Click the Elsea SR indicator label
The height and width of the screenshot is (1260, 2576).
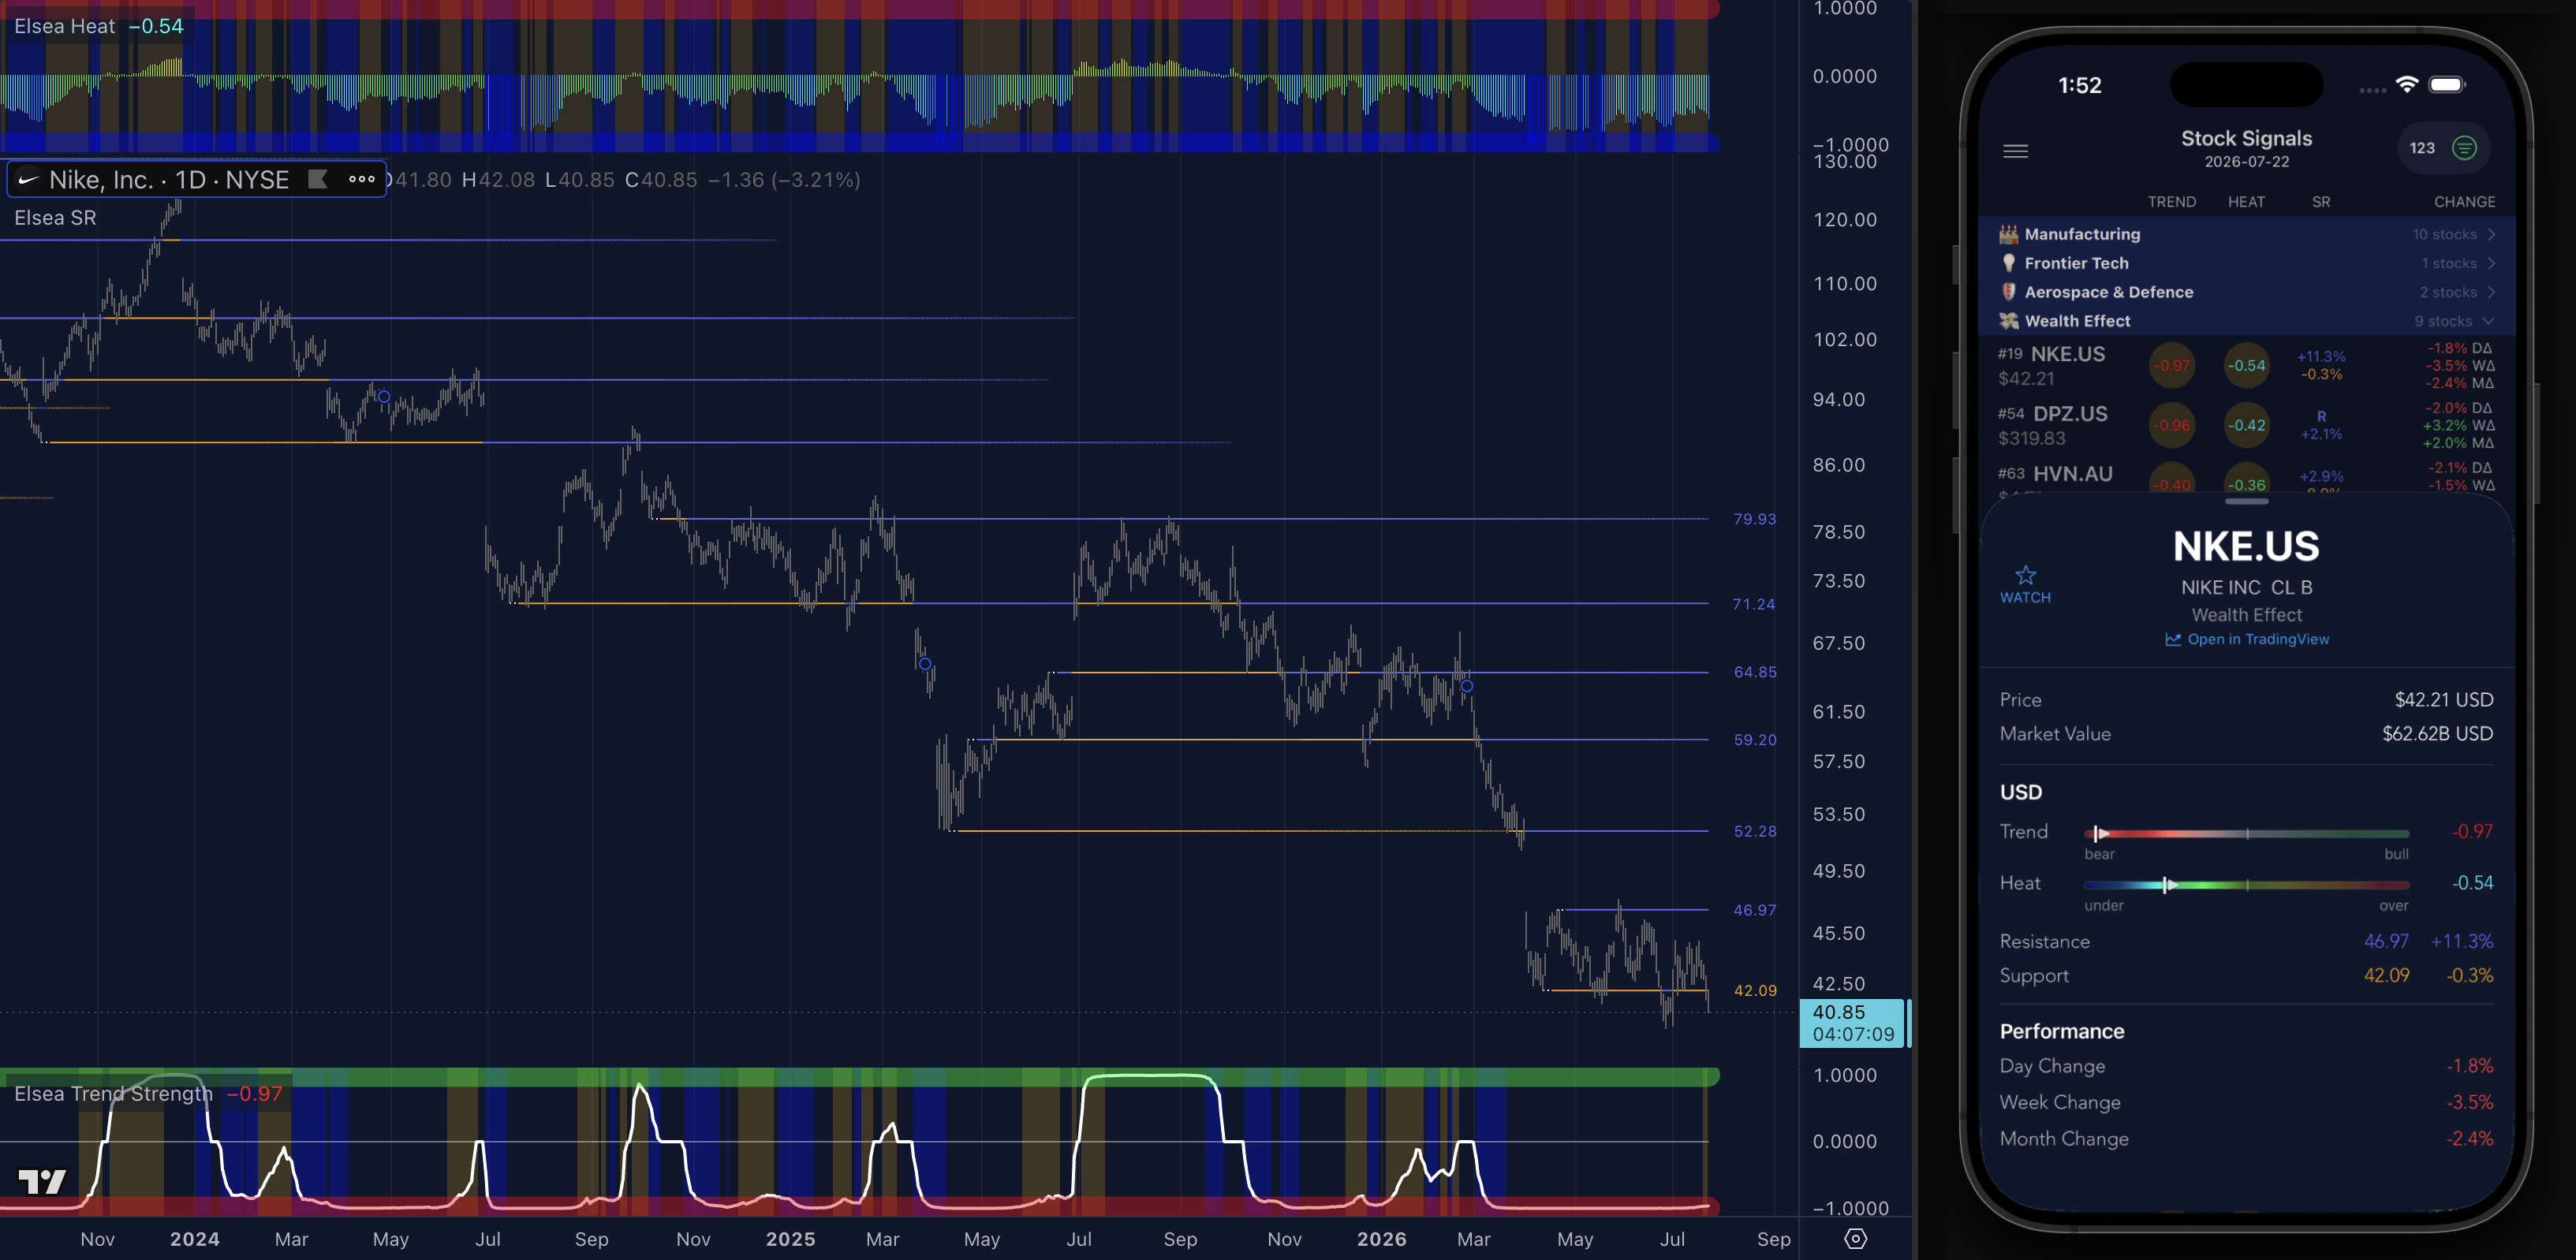coord(55,218)
